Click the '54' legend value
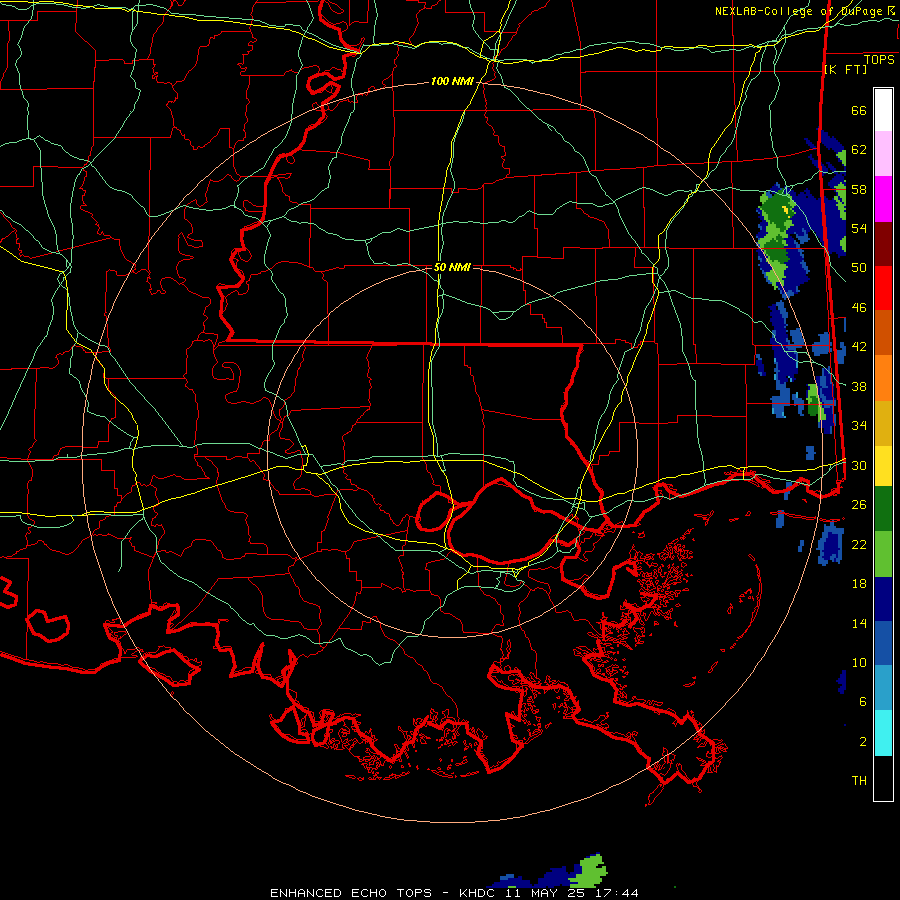Viewport: 900px width, 900px height. pos(859,228)
